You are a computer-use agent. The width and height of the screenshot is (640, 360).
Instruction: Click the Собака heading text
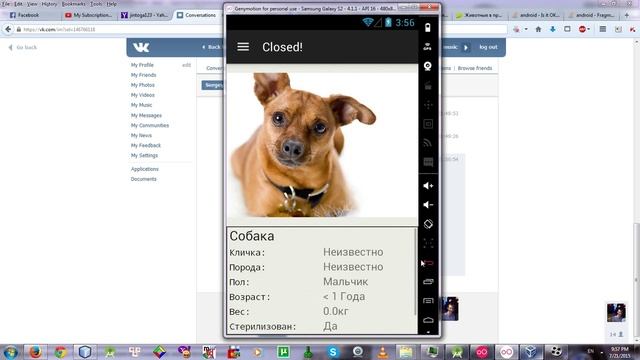click(252, 236)
